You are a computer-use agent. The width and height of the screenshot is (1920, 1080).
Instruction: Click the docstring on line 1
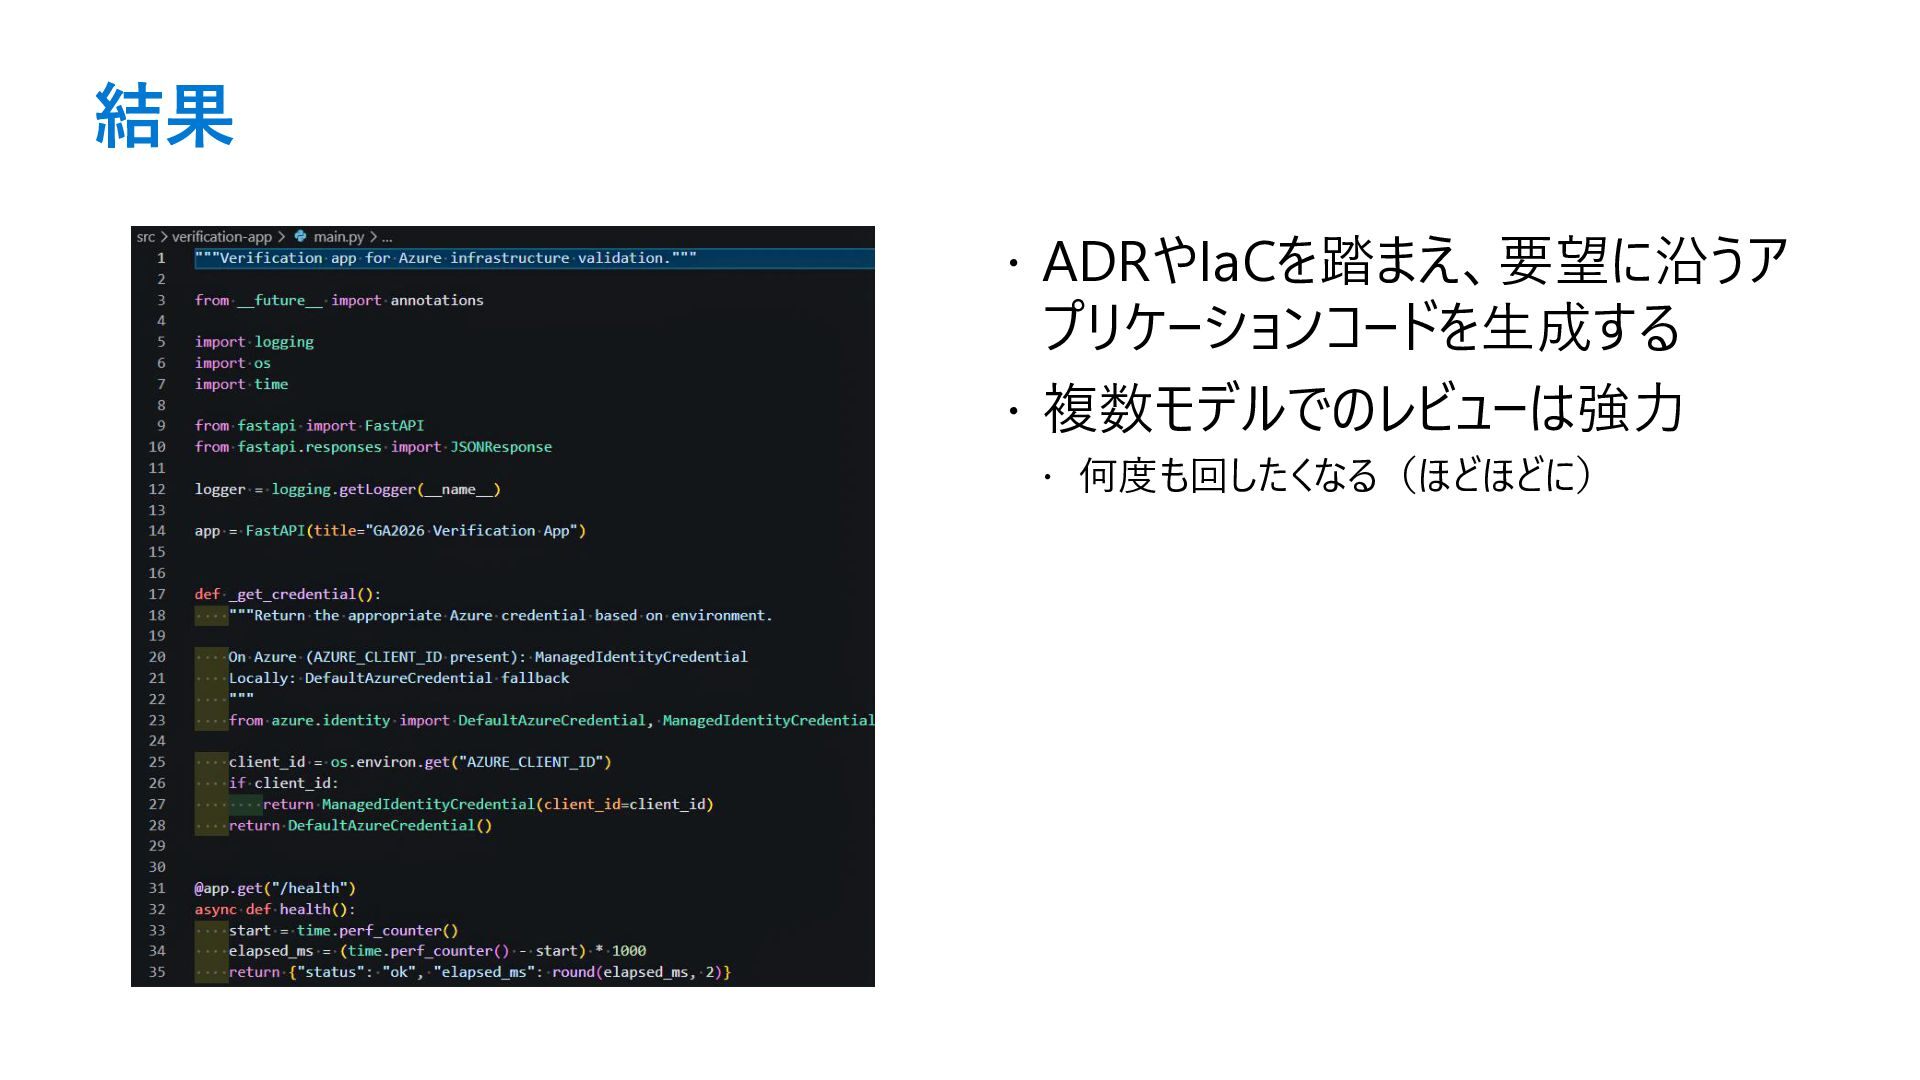point(445,258)
